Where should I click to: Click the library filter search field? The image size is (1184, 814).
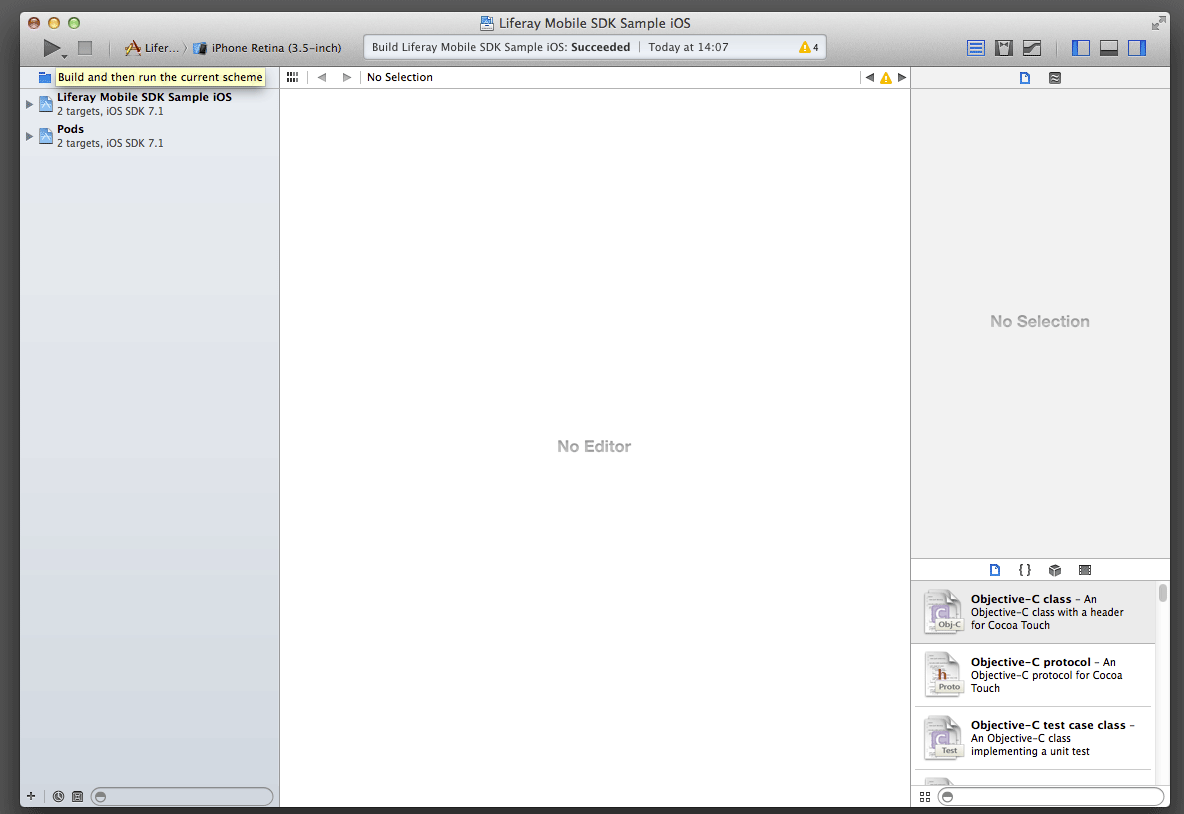tap(1050, 797)
